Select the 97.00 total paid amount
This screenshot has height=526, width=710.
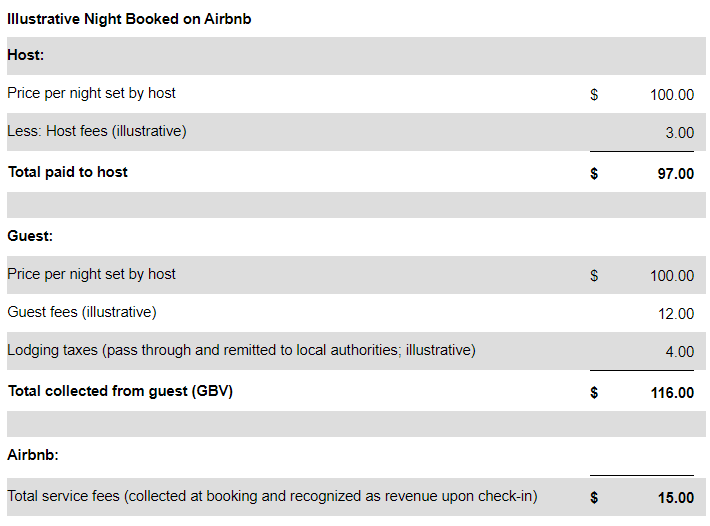(x=675, y=173)
